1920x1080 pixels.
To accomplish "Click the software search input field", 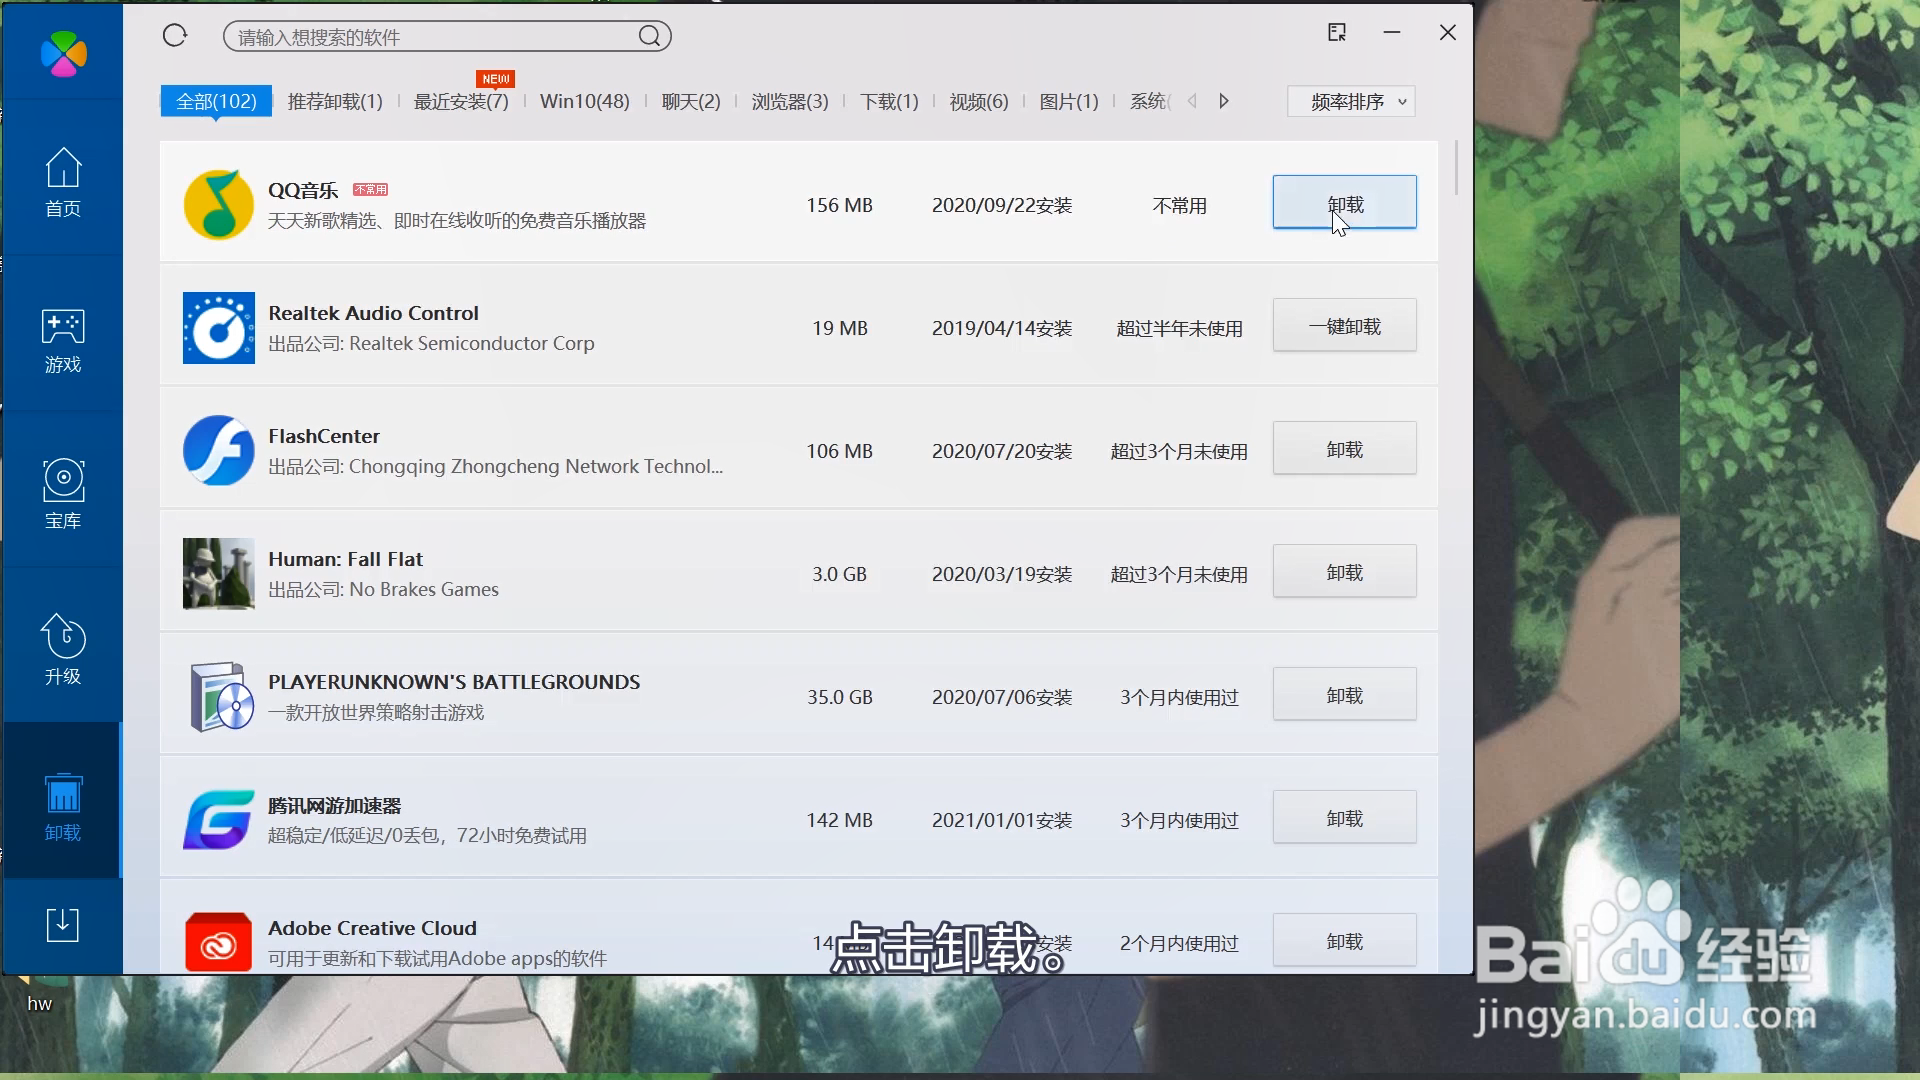I will coord(430,37).
